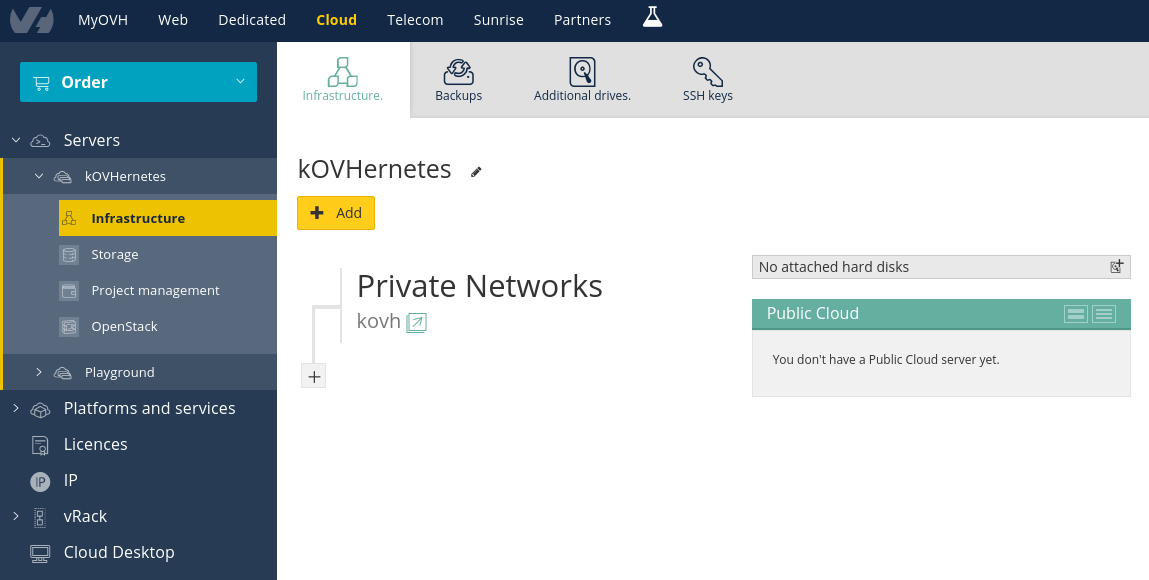1149x580 pixels.
Task: Click the vRack icon
Action: [40, 518]
